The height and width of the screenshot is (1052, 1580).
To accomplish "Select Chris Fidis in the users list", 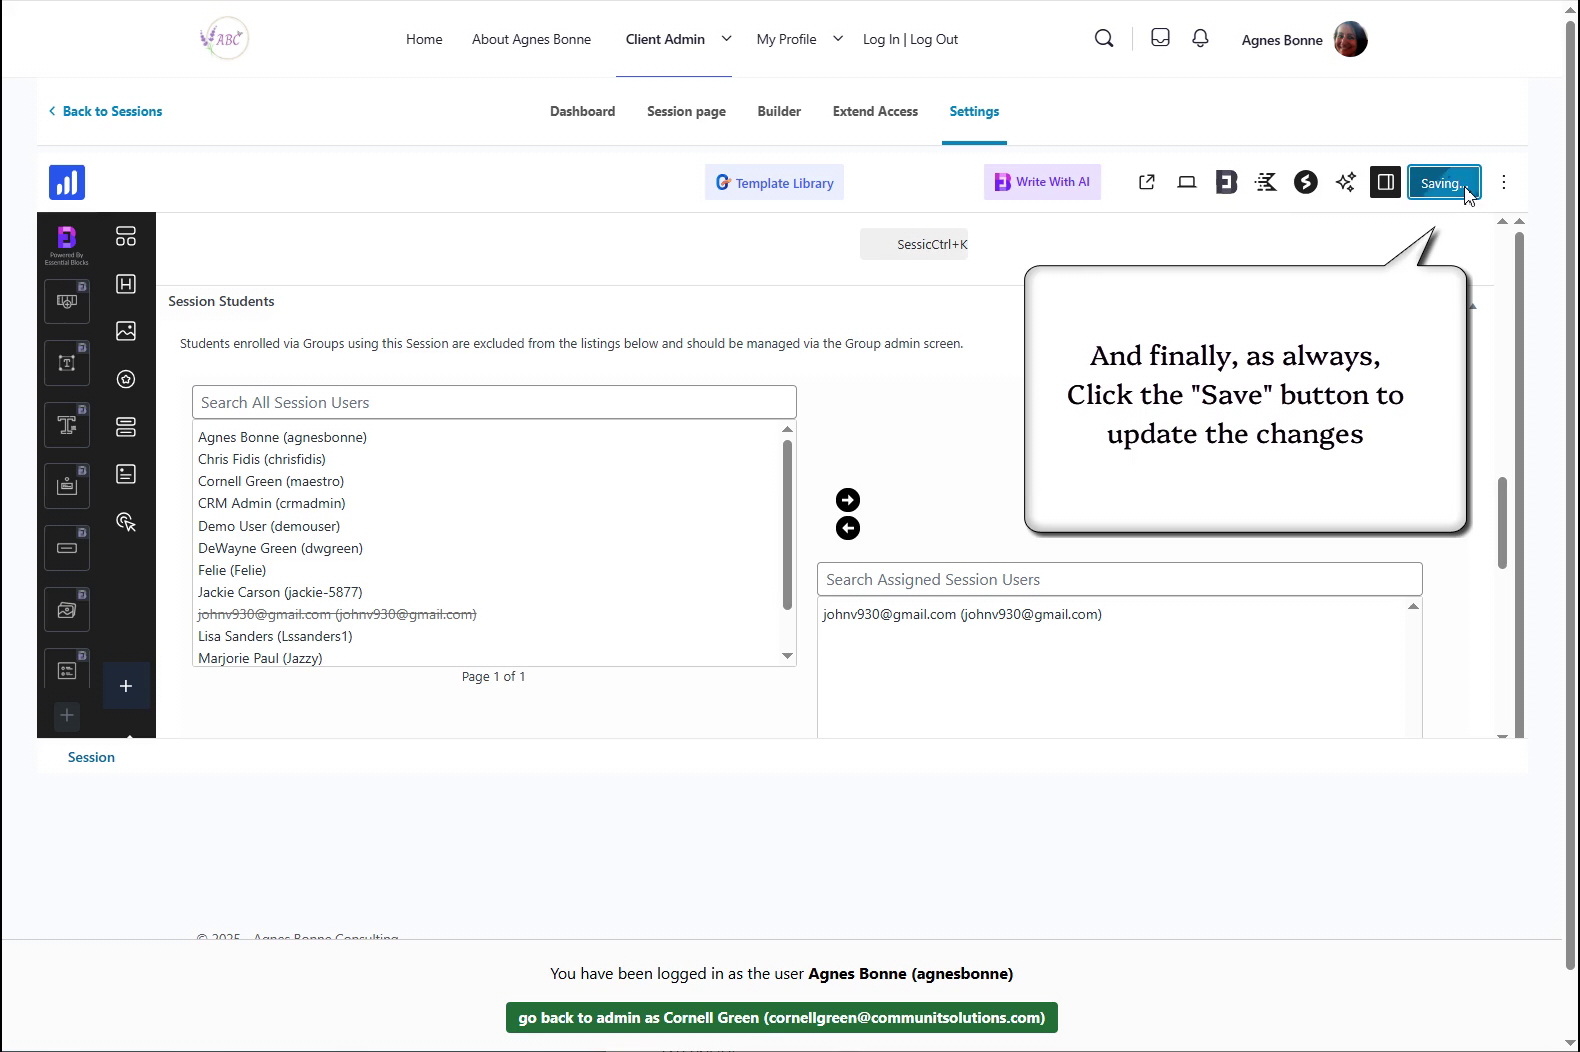I will (262, 459).
